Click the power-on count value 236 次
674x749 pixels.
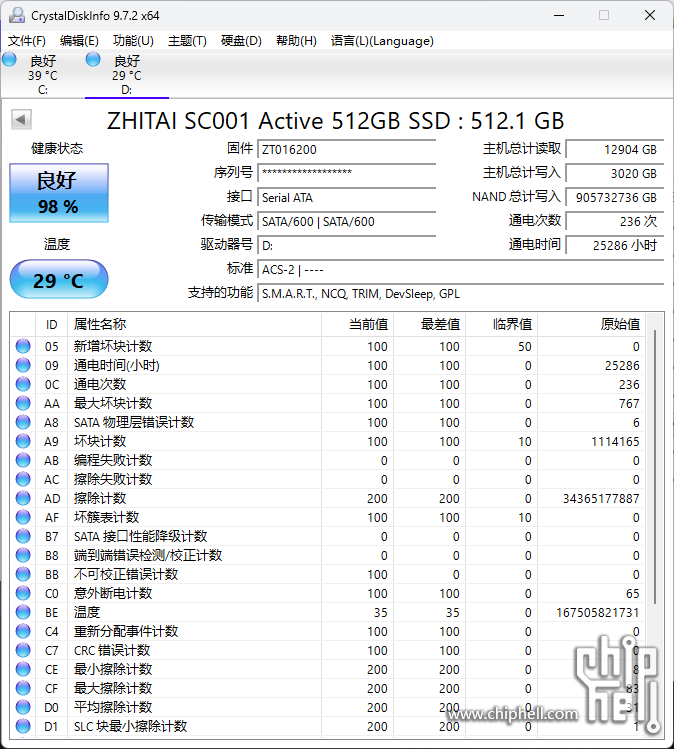(x=615, y=221)
